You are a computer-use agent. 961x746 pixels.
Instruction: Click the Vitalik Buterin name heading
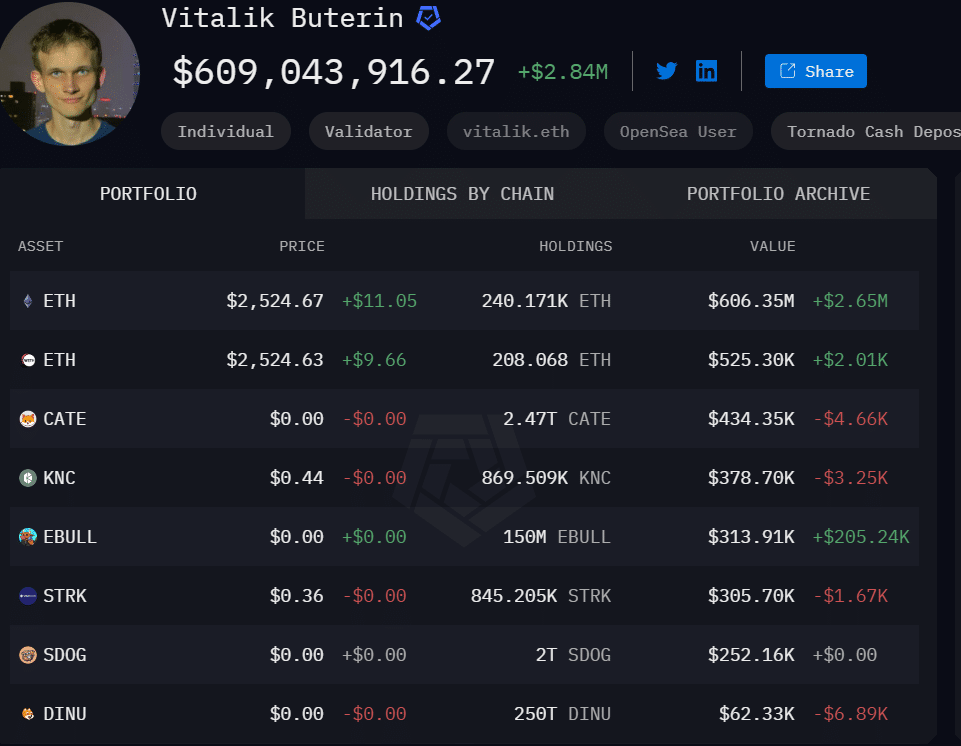[x=283, y=18]
